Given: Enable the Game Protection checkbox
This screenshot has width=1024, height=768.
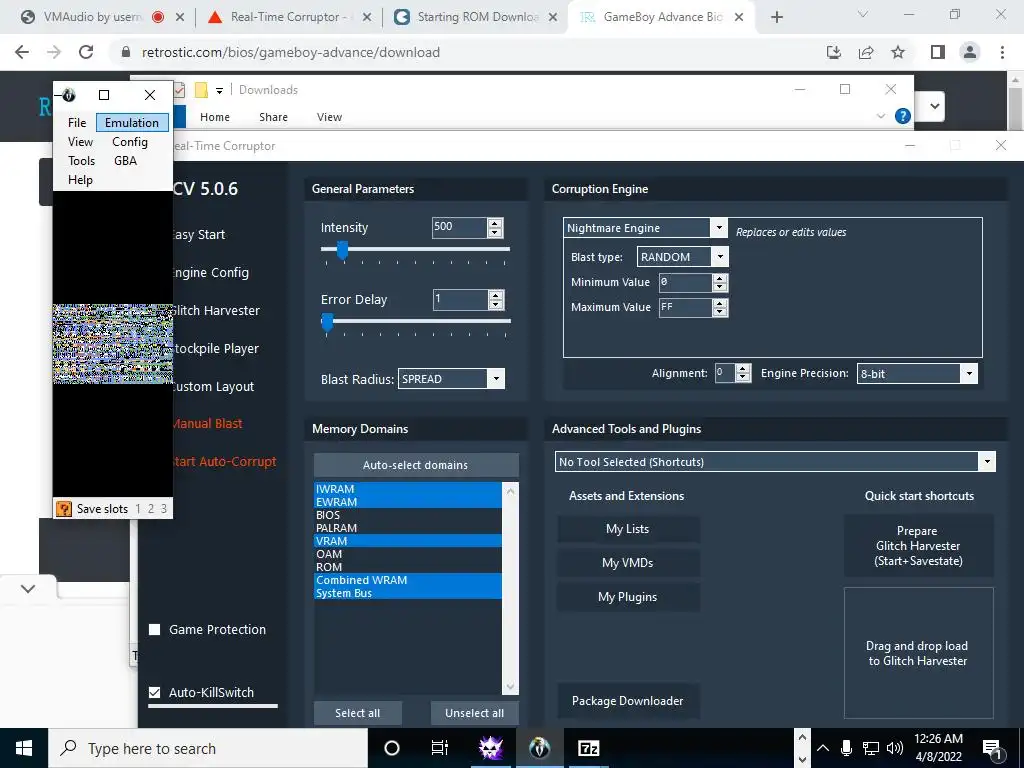Looking at the screenshot, I should (155, 630).
